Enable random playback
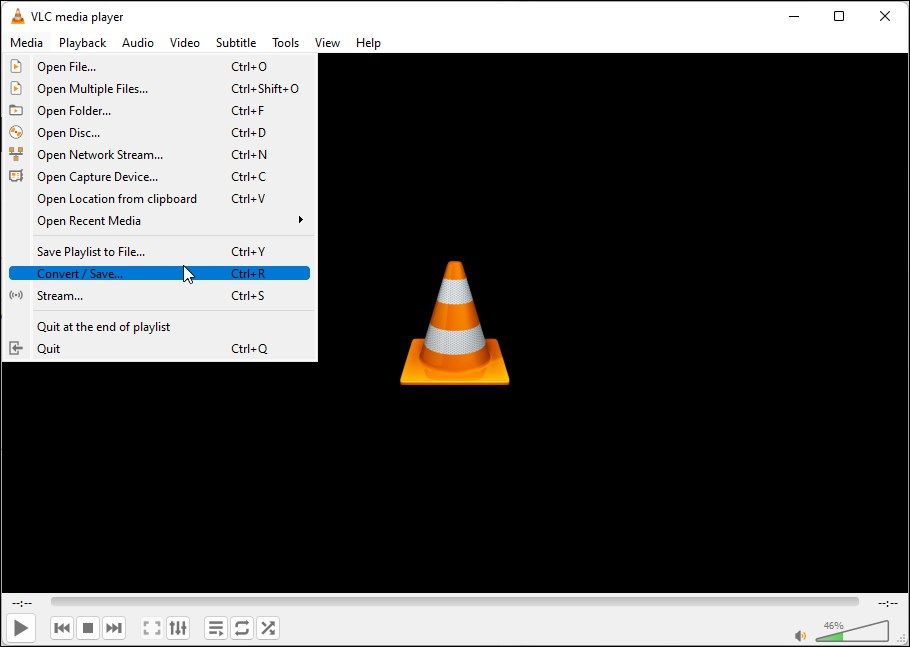Viewport: 910px width, 647px height. point(268,628)
